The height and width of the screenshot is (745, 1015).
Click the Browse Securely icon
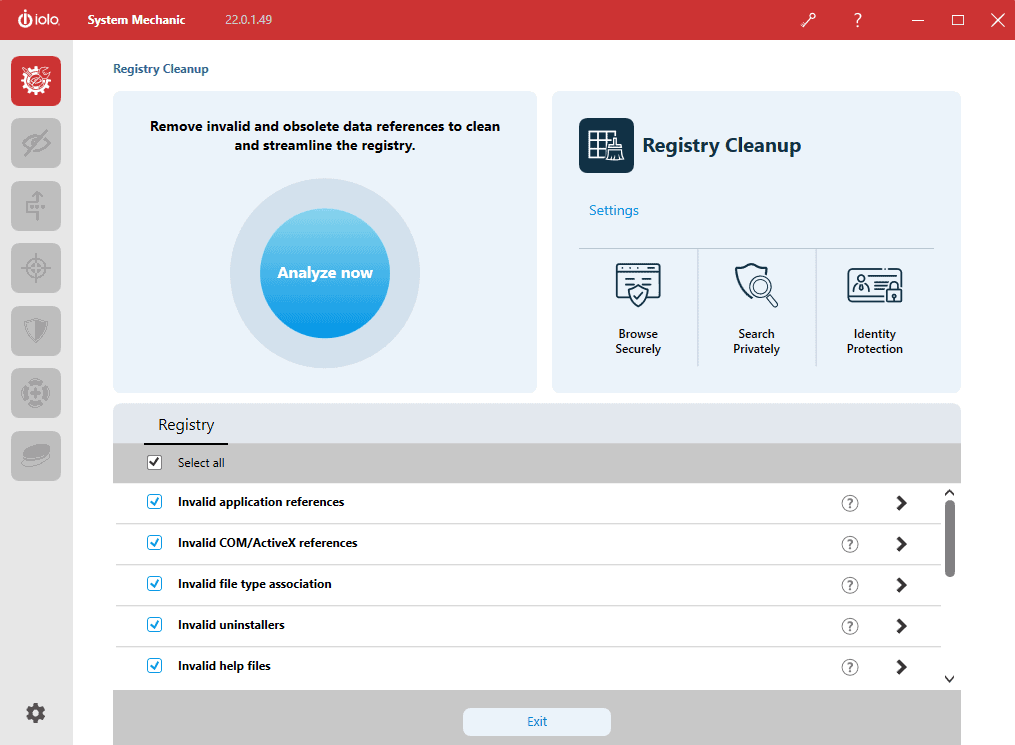pos(637,284)
